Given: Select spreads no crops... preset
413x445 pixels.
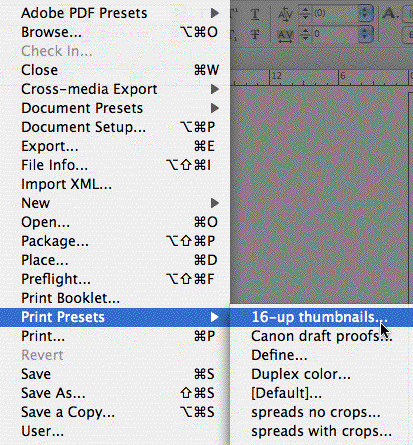Looking at the screenshot, I should click(321, 412).
